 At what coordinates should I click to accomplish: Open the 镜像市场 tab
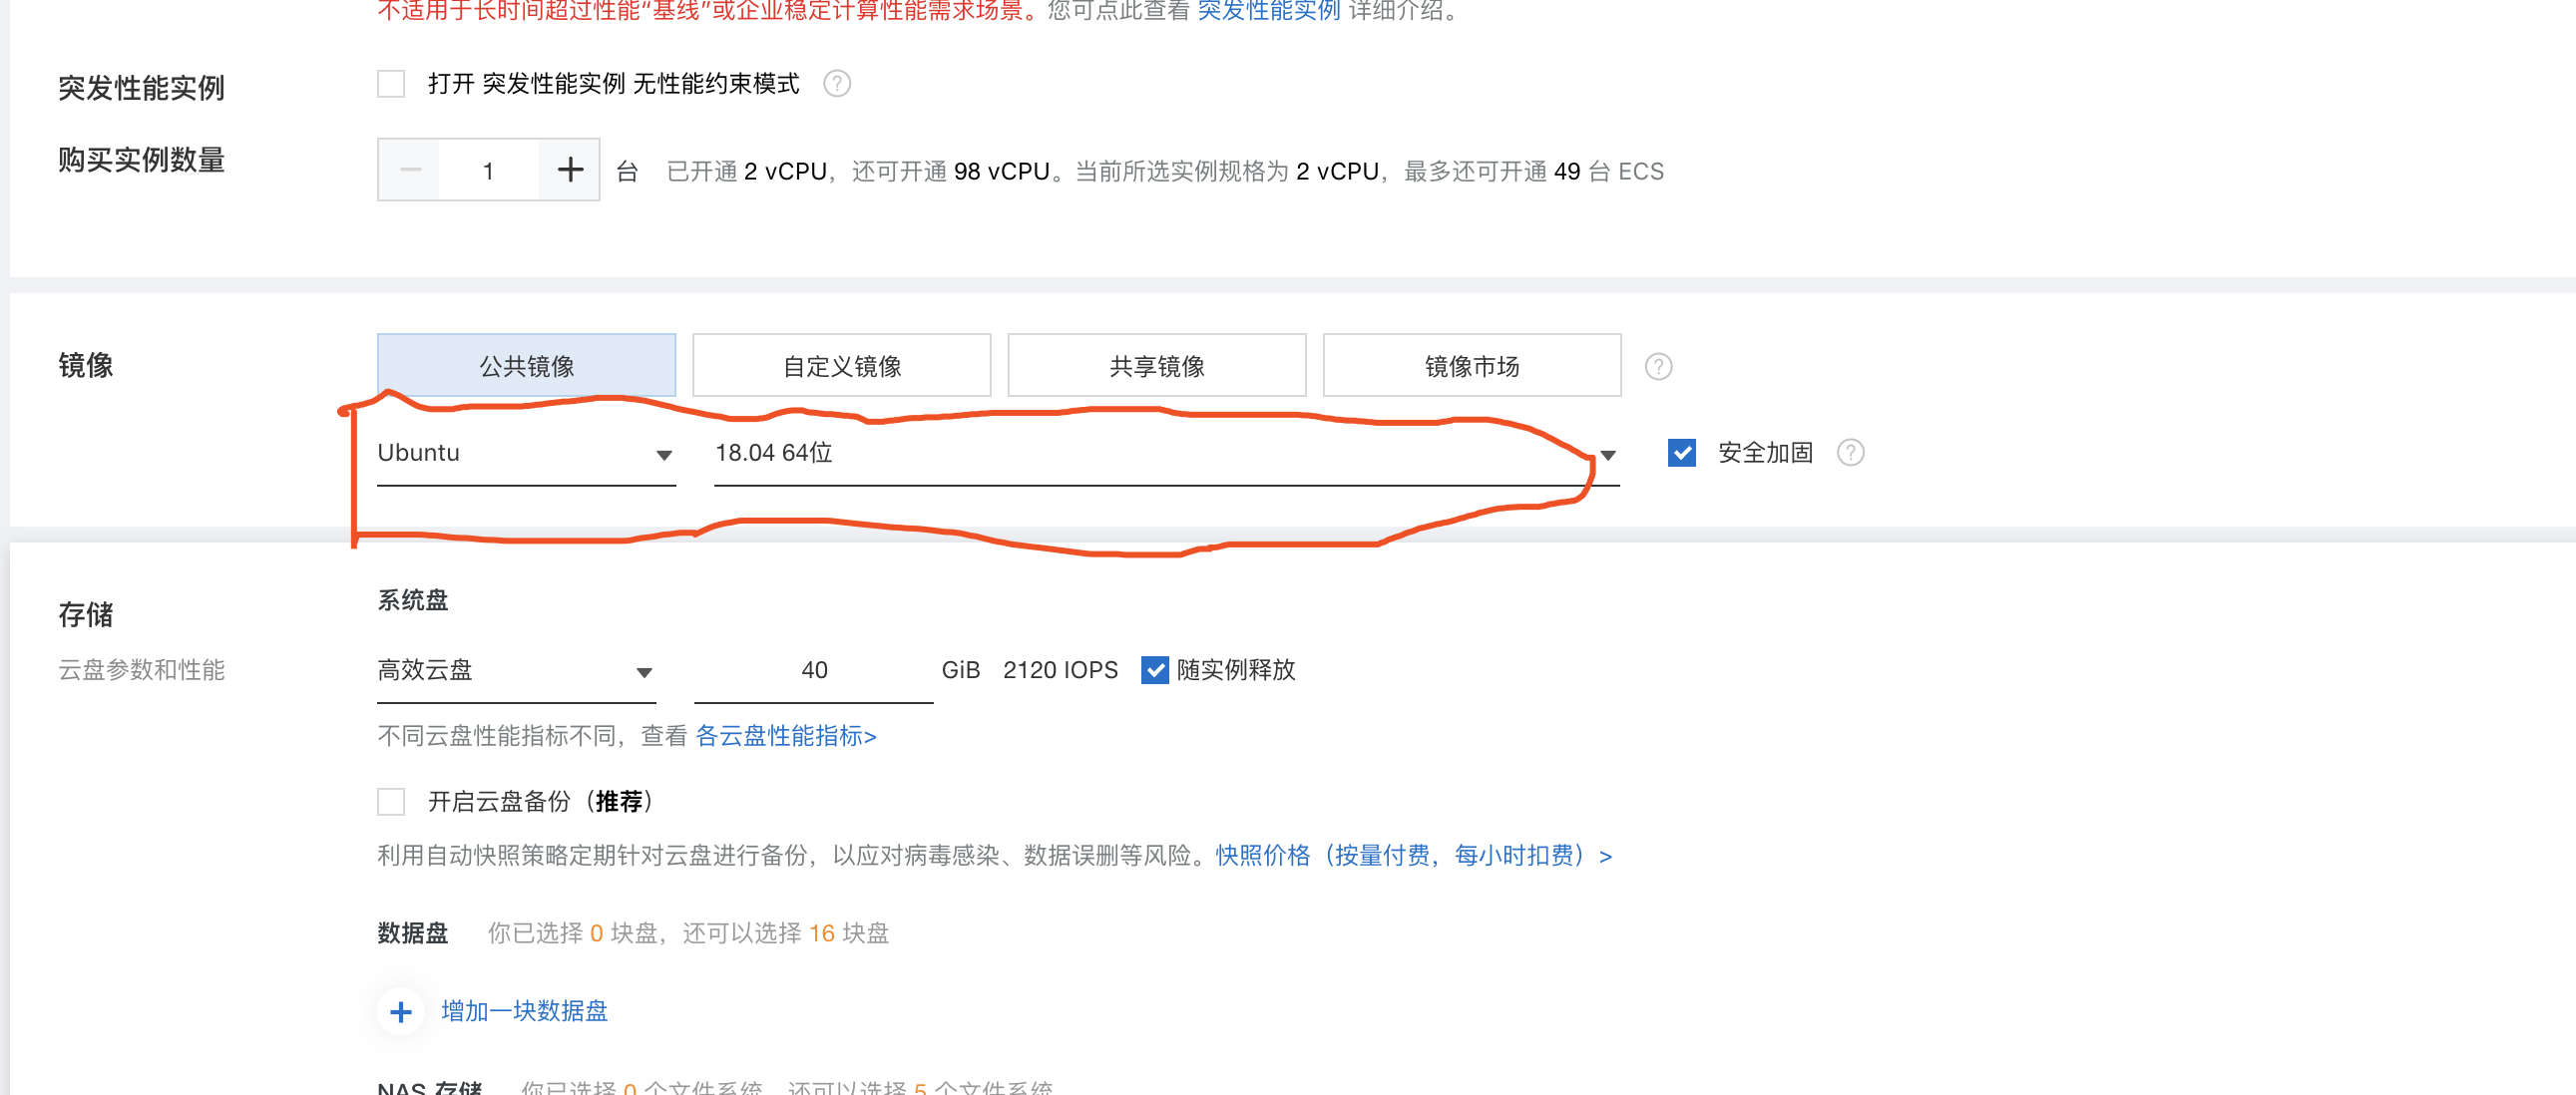[x=1471, y=367]
